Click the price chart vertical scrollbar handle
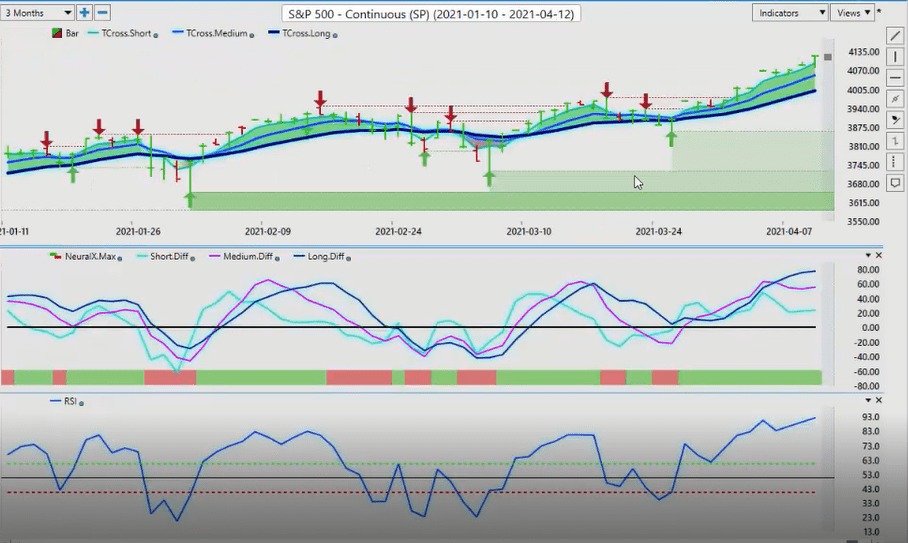 828,57
